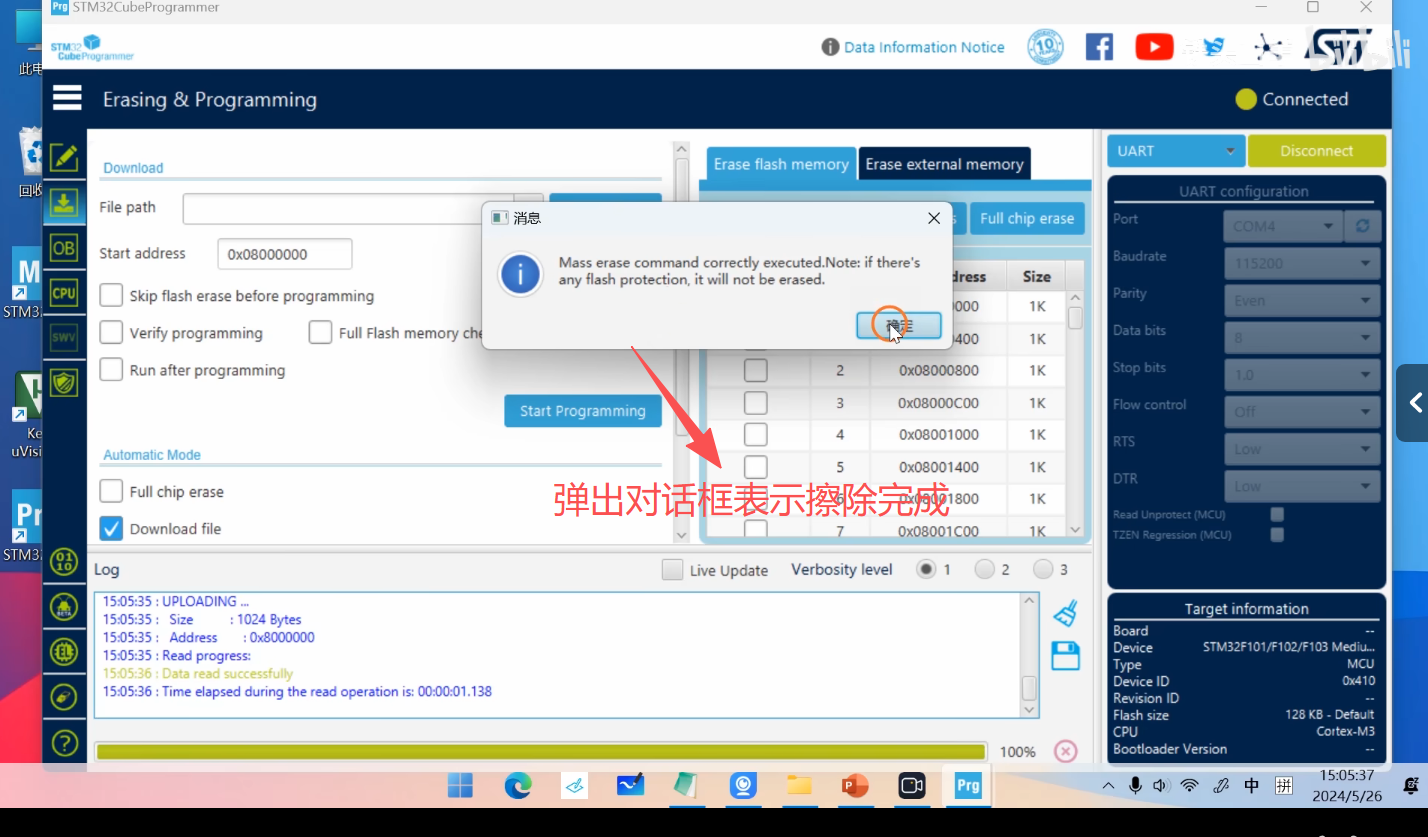1428x837 pixels.
Task: Set verbosity level to 2
Action: 985,569
